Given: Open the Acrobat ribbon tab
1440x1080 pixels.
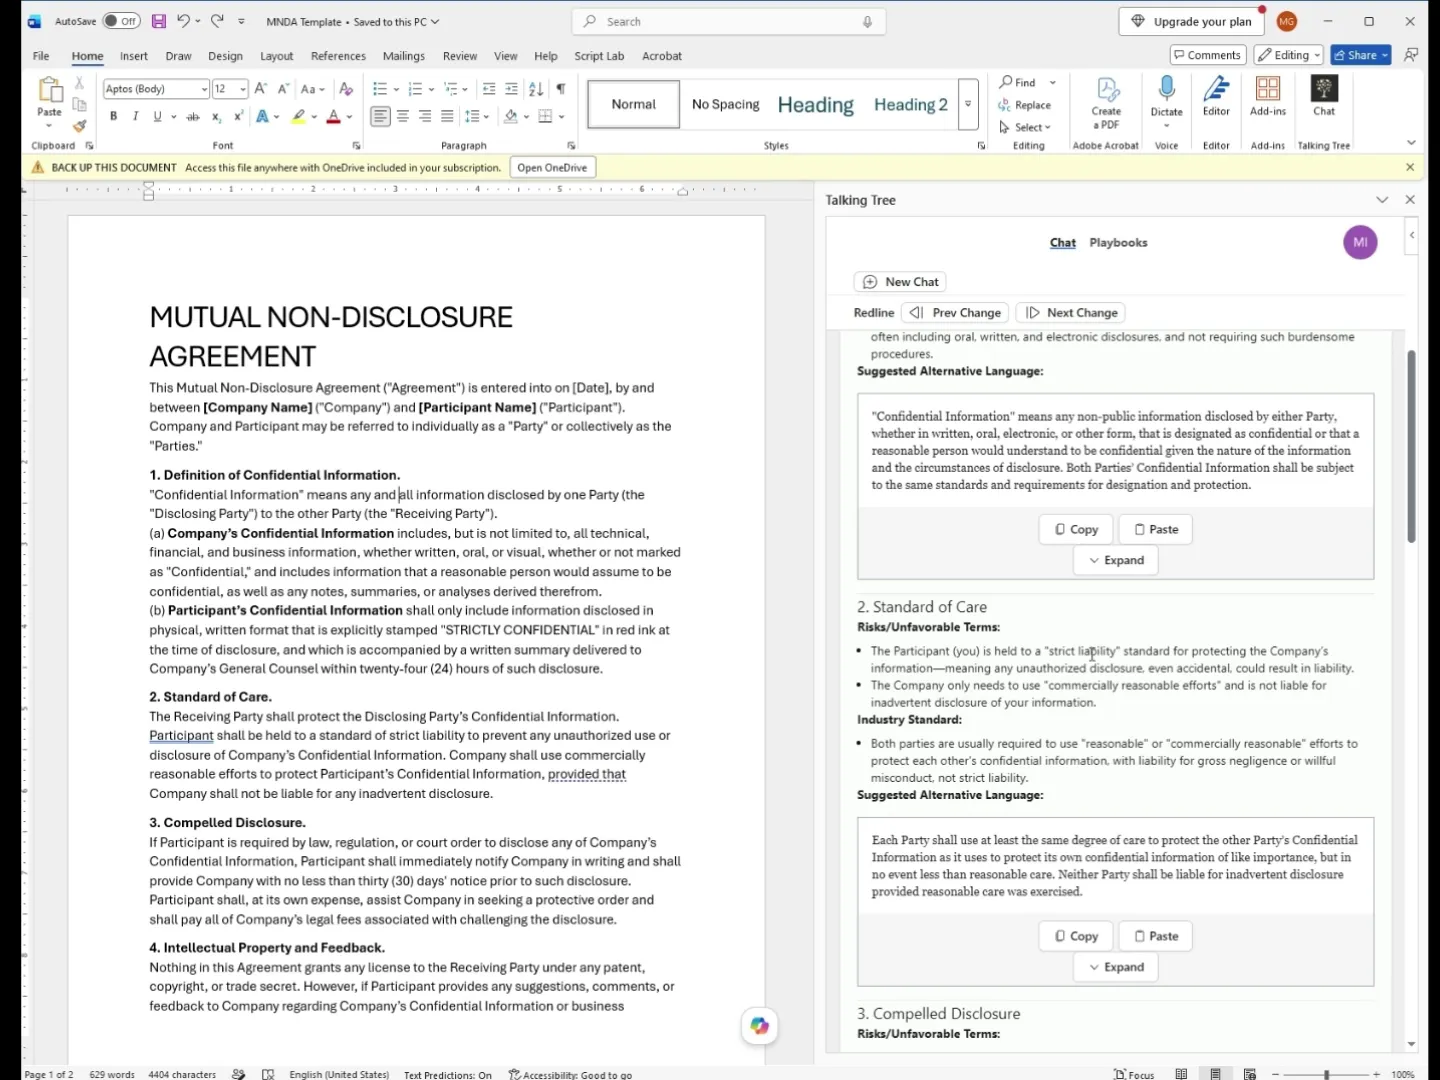Looking at the screenshot, I should (x=662, y=56).
